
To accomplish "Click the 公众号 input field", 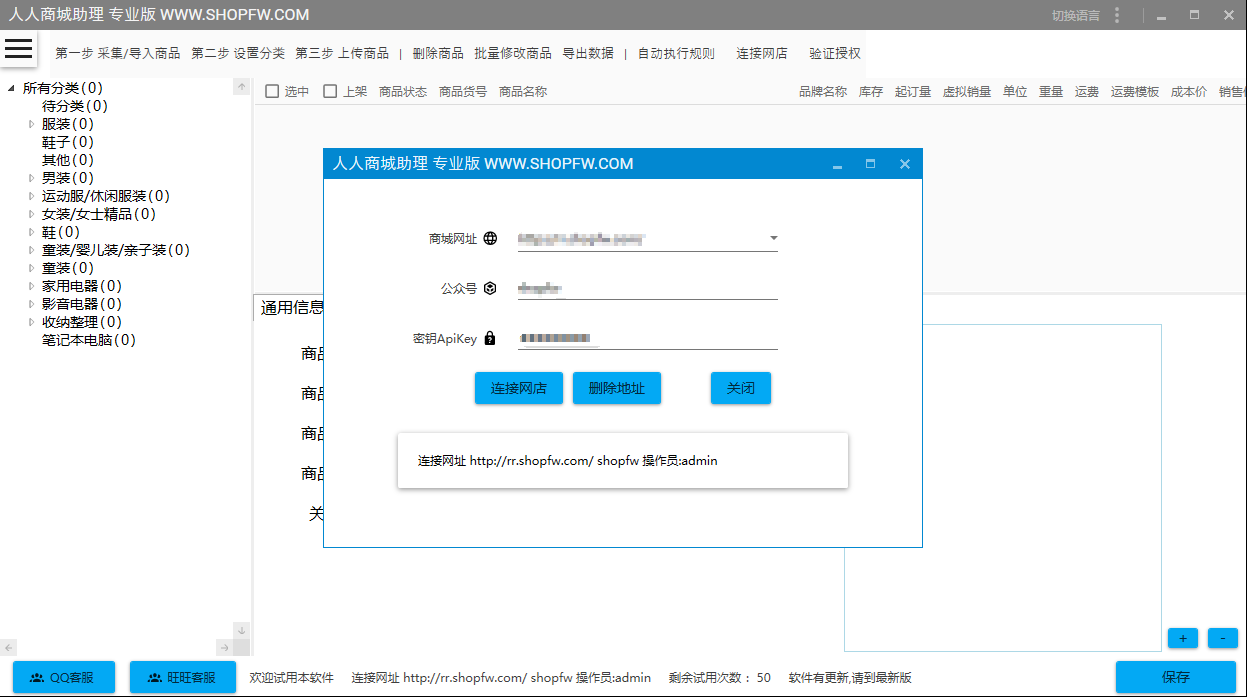I will [x=647, y=289].
